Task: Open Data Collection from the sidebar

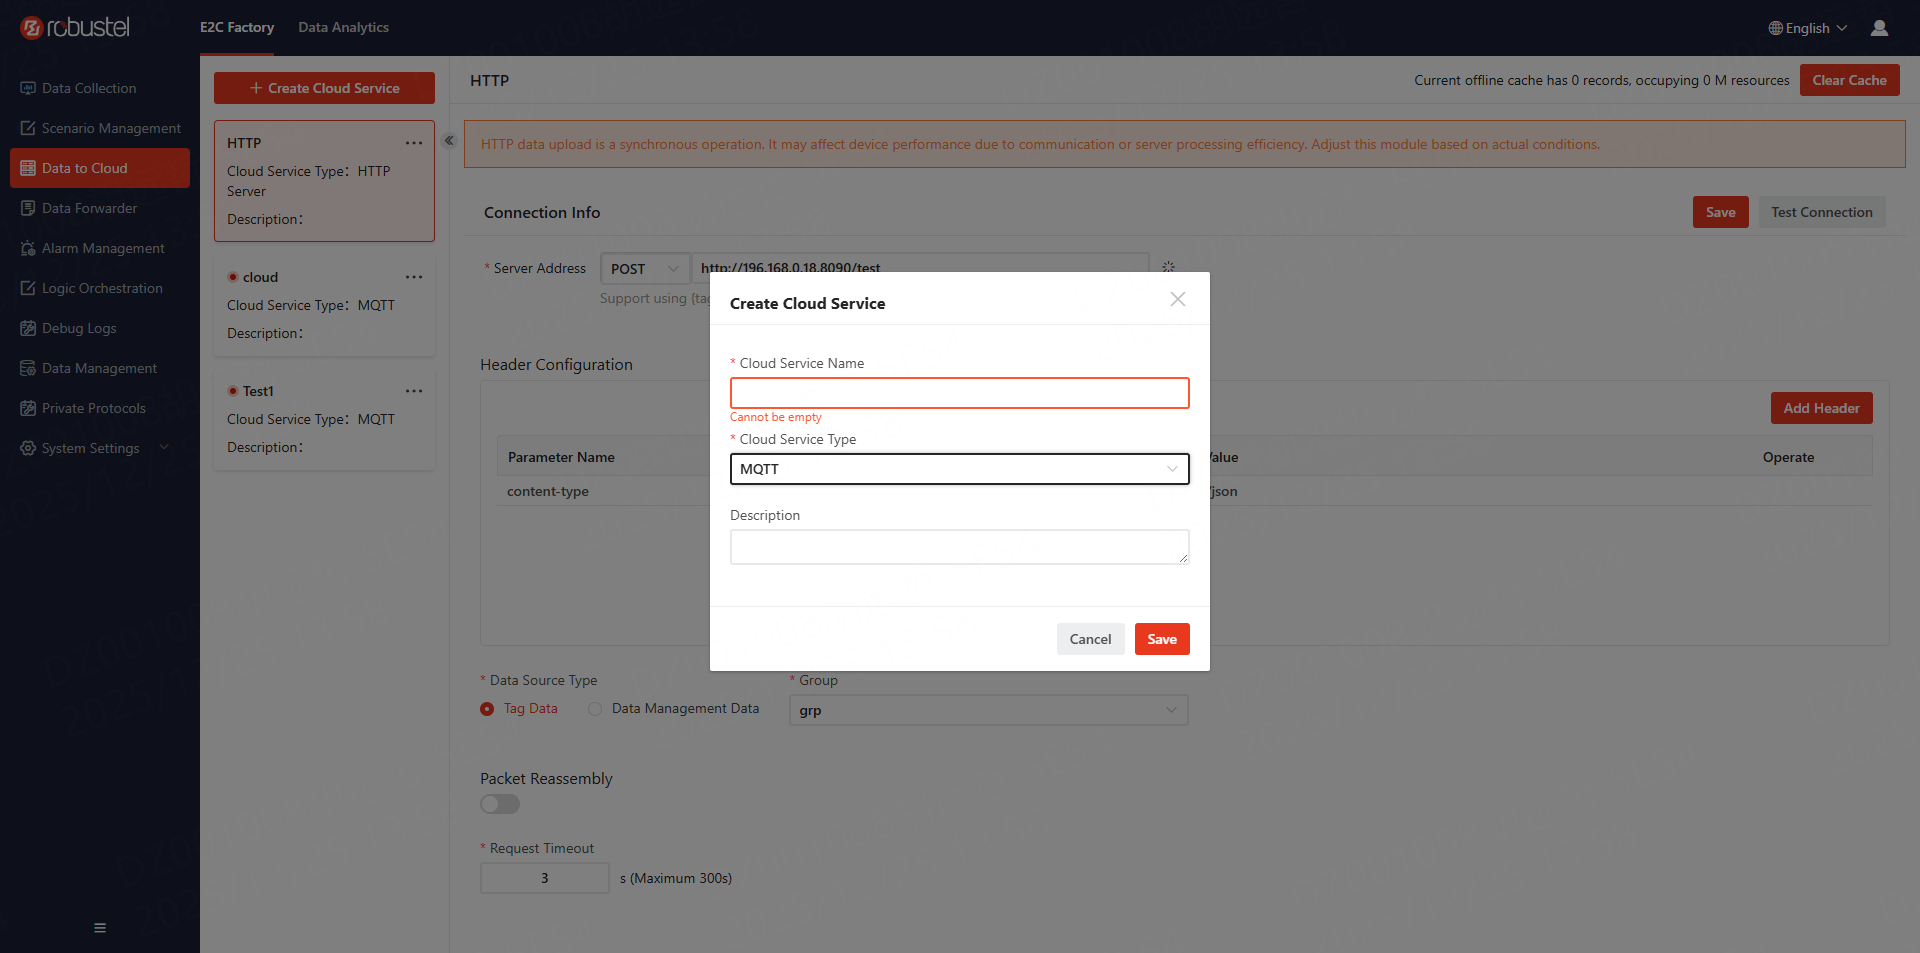Action: coord(88,88)
